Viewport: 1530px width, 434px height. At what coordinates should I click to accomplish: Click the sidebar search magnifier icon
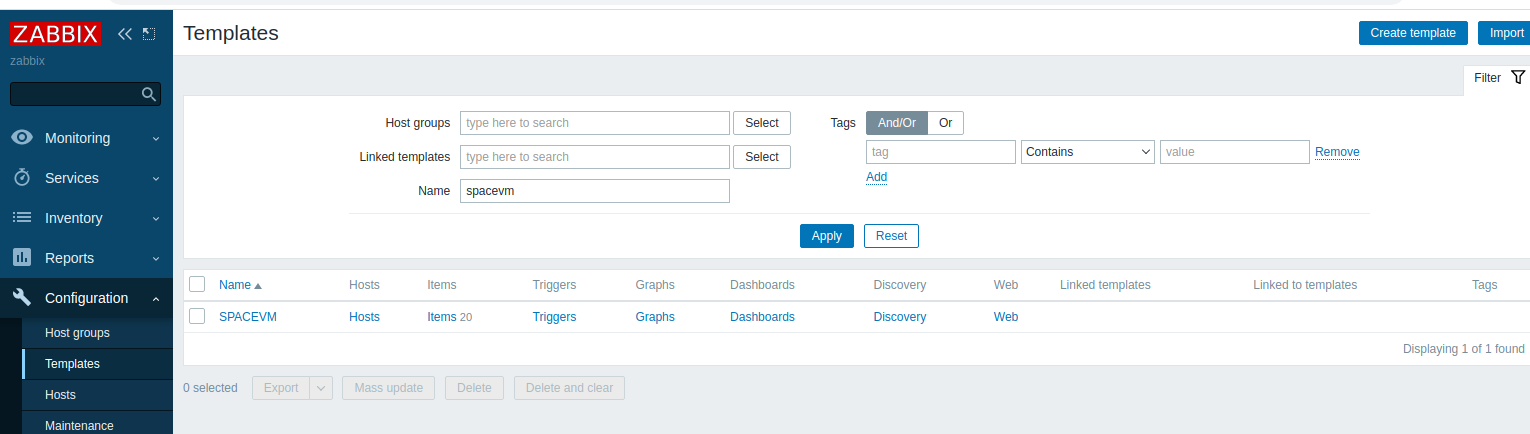point(148,94)
